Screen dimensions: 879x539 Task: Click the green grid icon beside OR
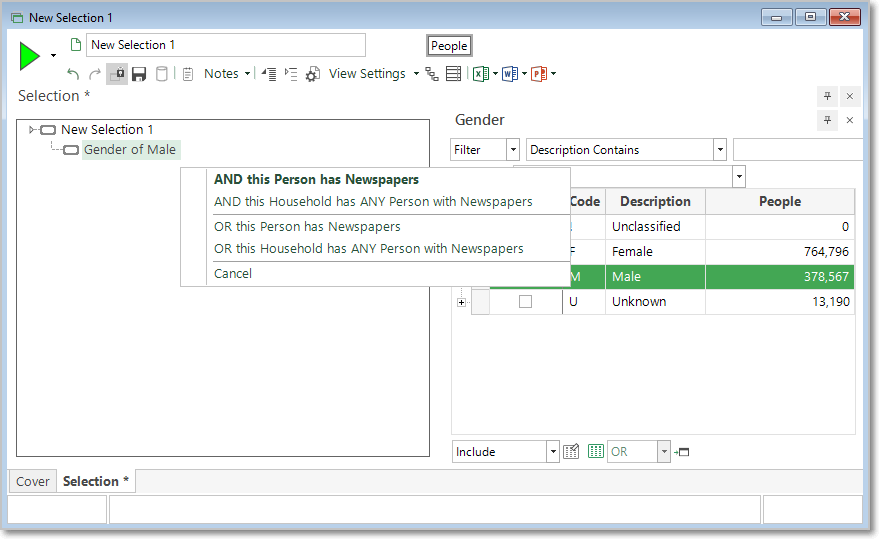tap(595, 451)
